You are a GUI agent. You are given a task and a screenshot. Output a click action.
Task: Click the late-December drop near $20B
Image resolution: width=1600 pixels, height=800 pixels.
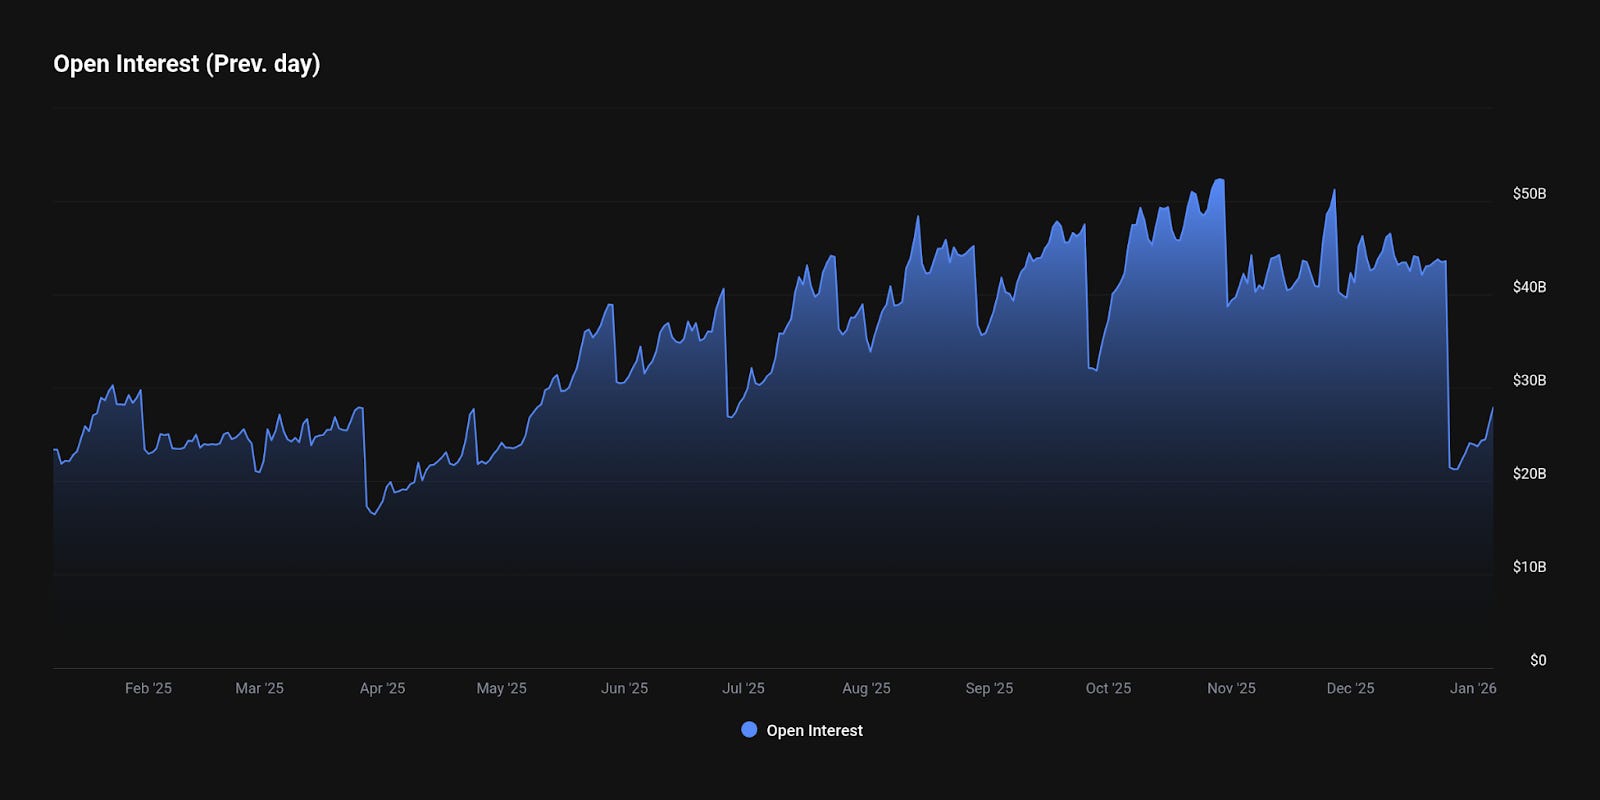click(1454, 468)
